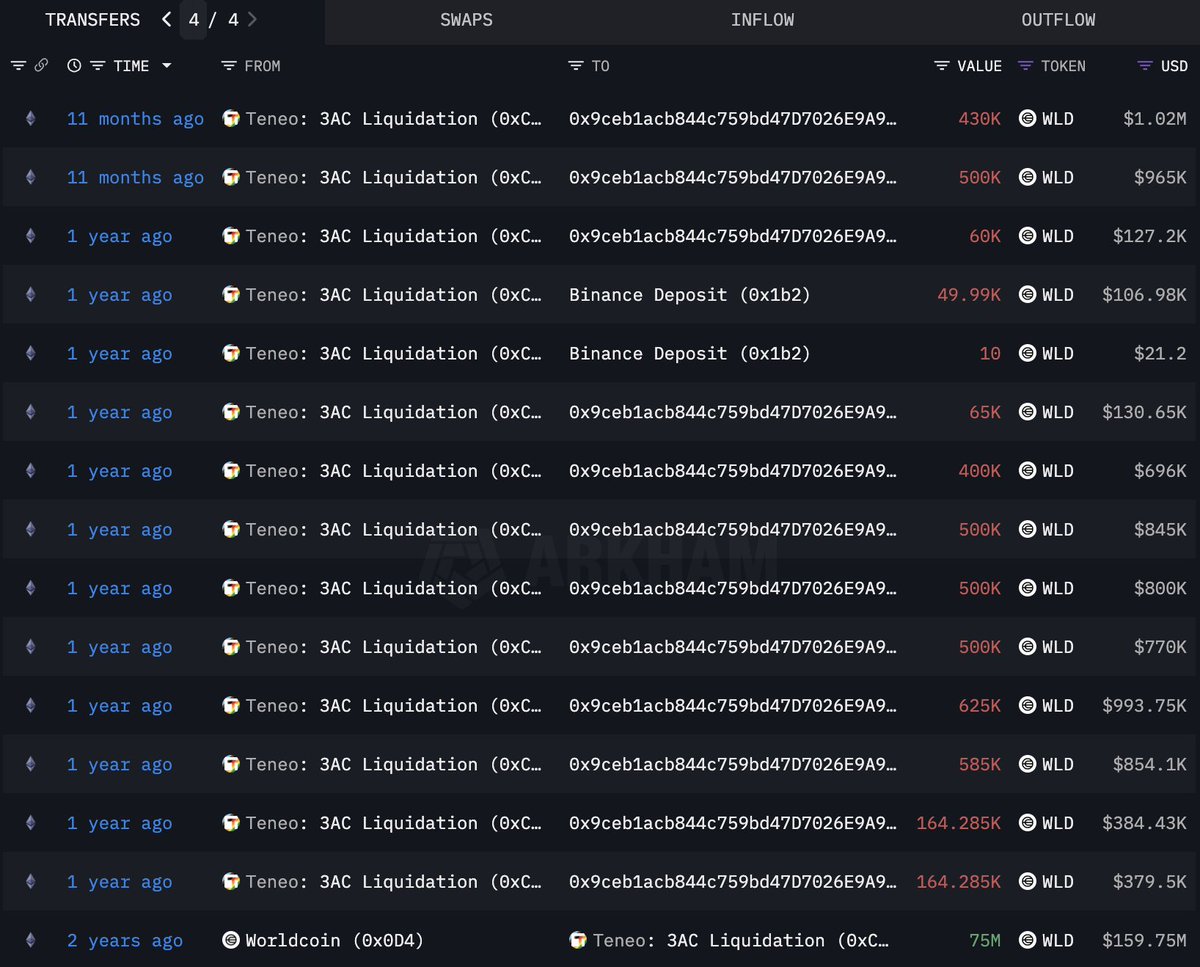Screen dimensions: 1200x967
Task: Open the FROM column filter
Action: click(x=228, y=66)
